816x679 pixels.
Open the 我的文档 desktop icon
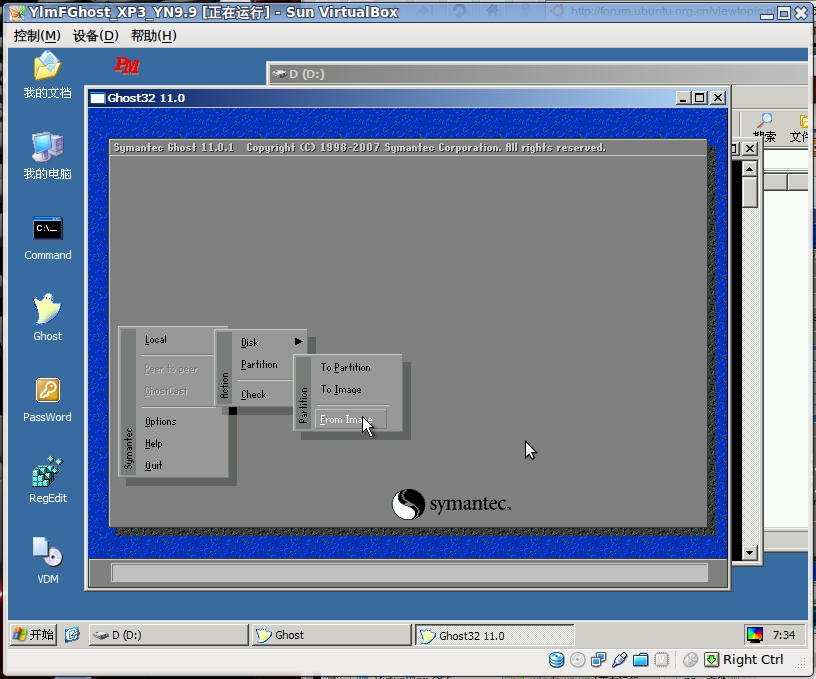(47, 74)
